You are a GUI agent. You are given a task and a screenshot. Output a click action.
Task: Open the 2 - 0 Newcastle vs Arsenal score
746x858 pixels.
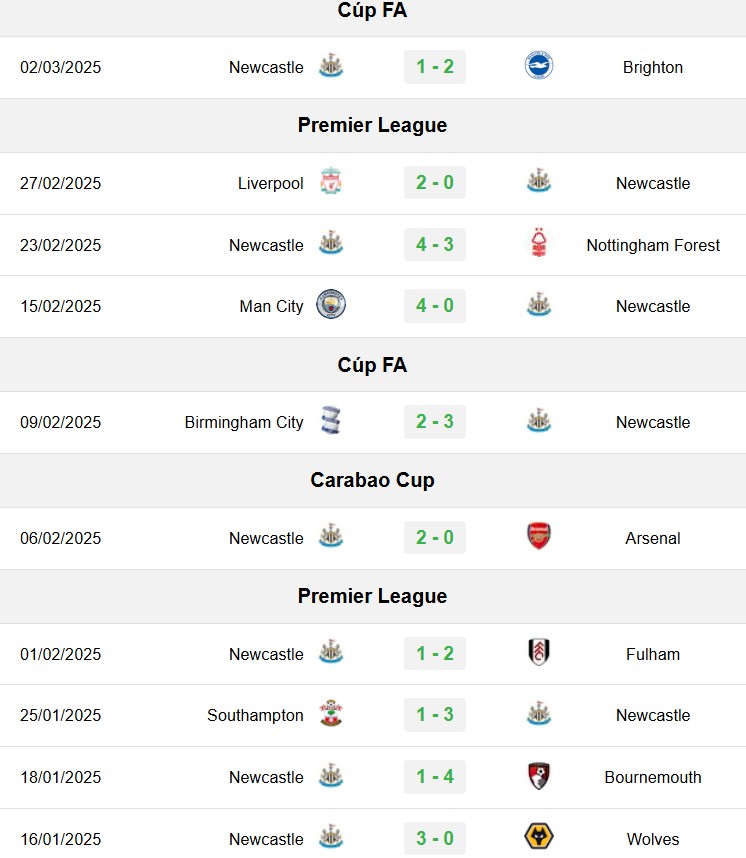click(435, 537)
